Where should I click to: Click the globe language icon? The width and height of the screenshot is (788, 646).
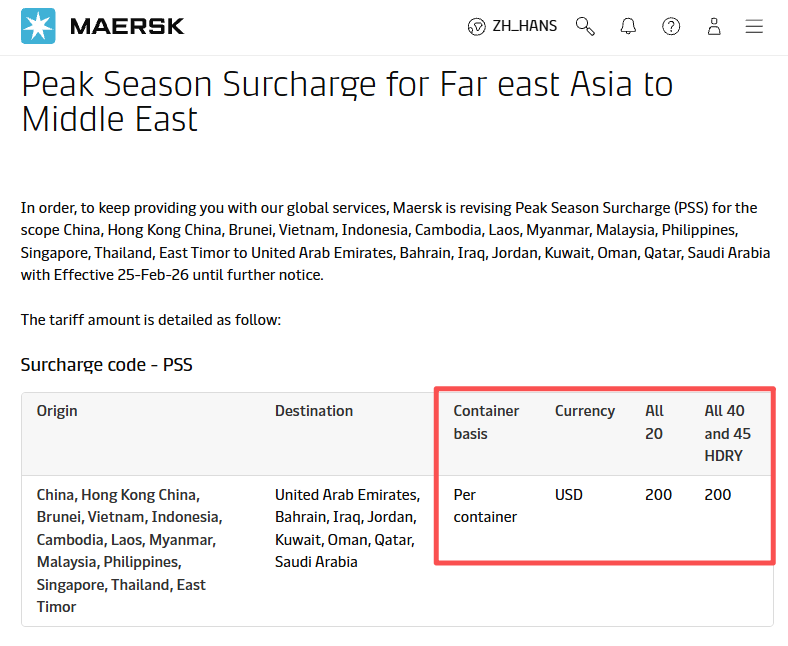[477, 27]
